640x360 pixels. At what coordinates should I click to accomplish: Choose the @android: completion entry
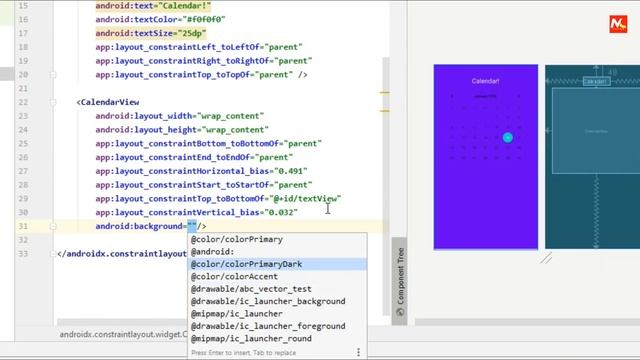tap(277, 252)
